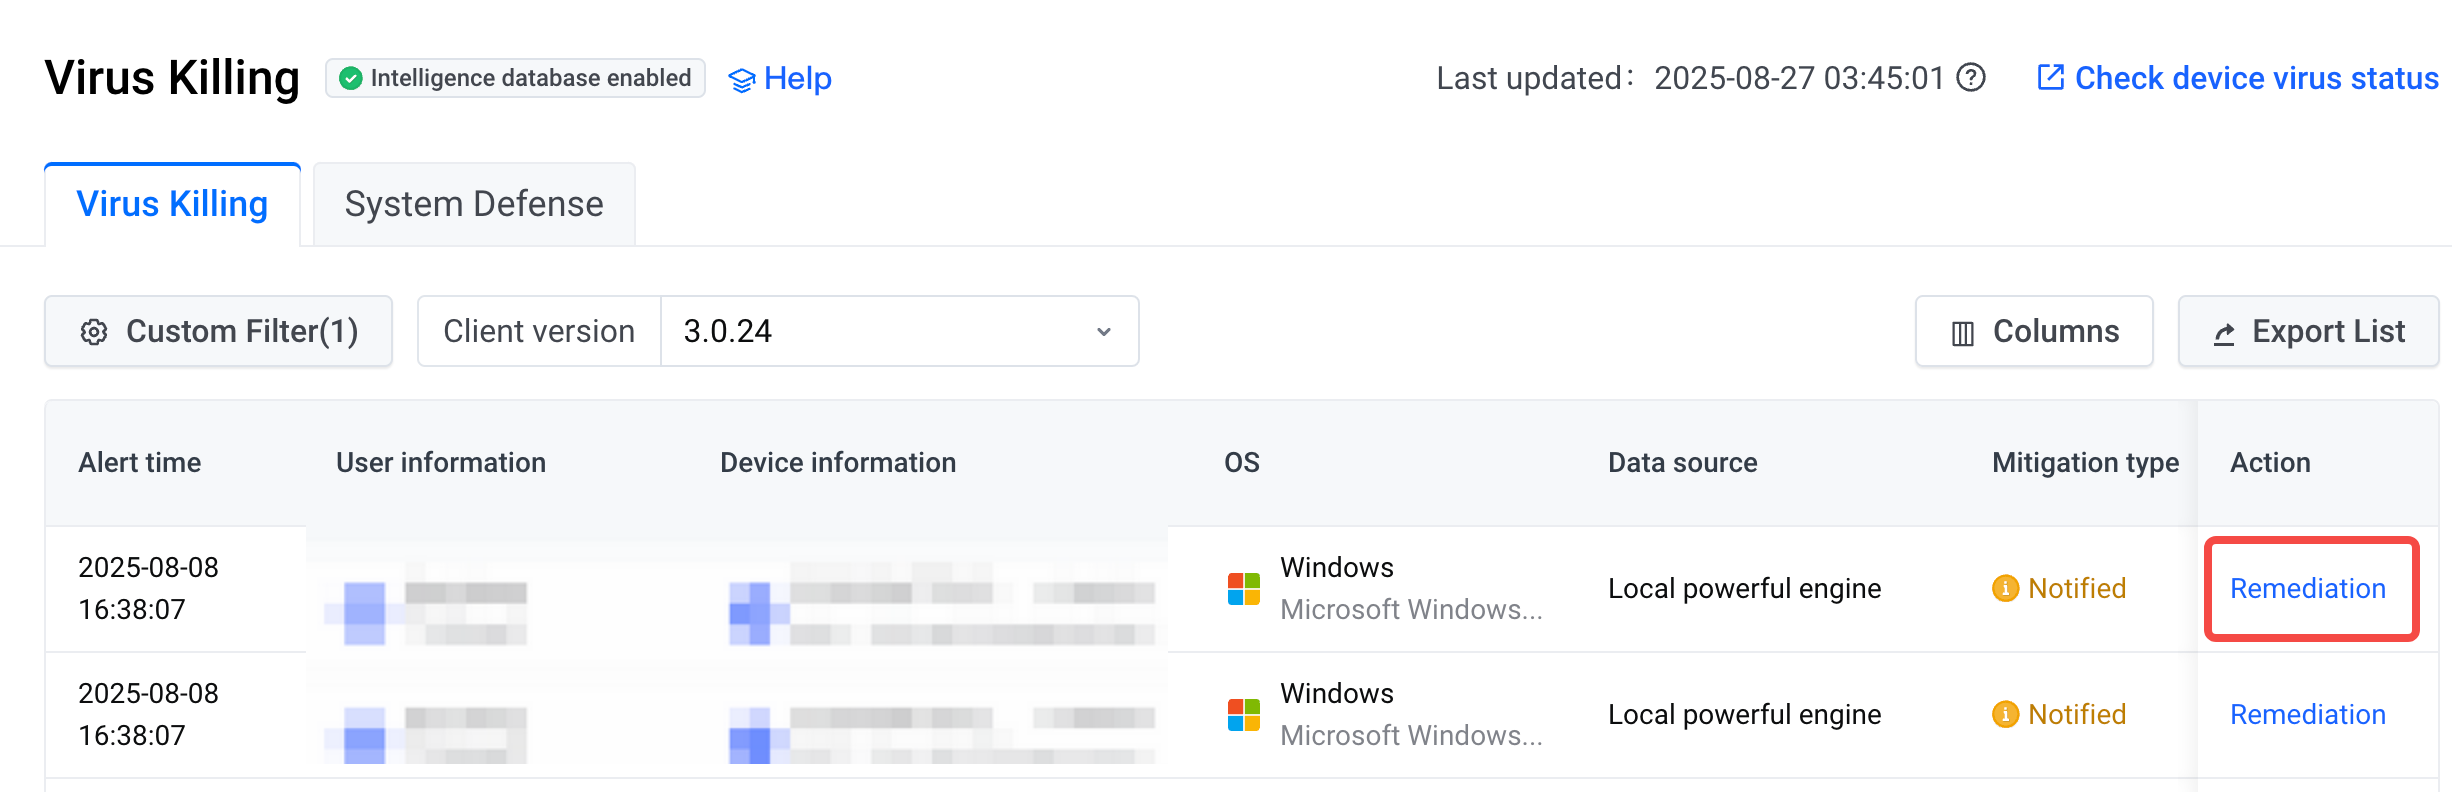Open Check device virus status link
Image resolution: width=2452 pixels, height=792 pixels.
(x=2256, y=78)
